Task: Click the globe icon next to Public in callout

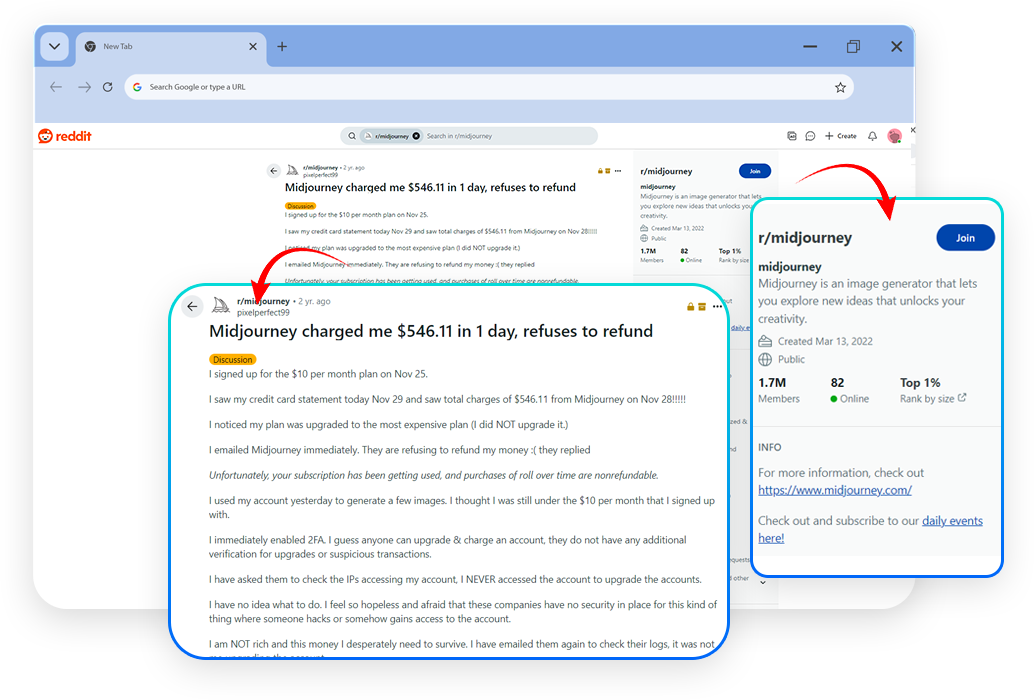Action: click(765, 359)
